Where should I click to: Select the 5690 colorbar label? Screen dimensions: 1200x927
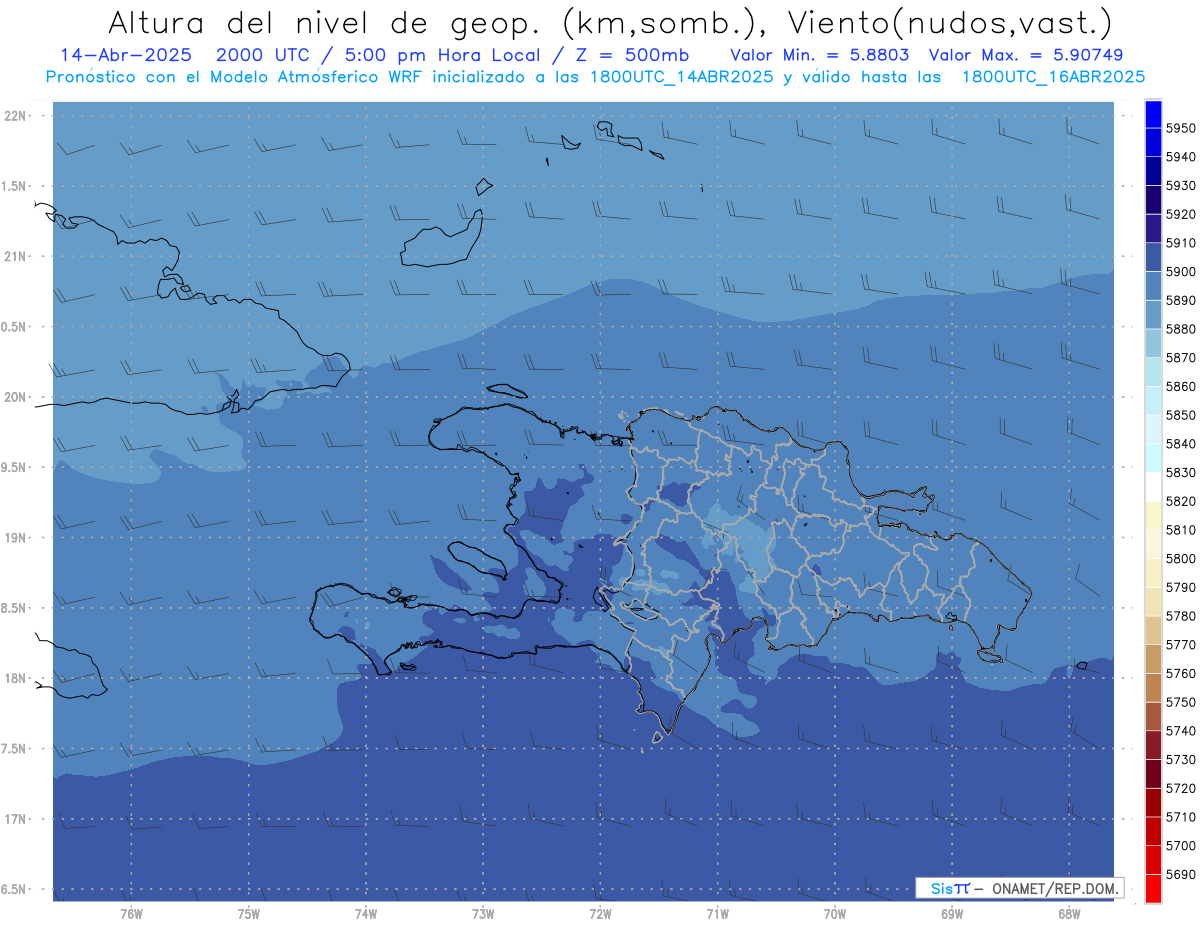coord(1181,874)
